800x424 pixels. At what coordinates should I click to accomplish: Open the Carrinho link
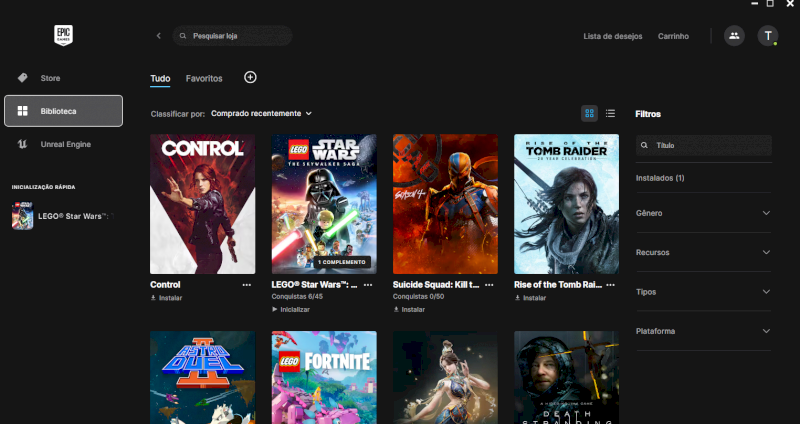673,36
